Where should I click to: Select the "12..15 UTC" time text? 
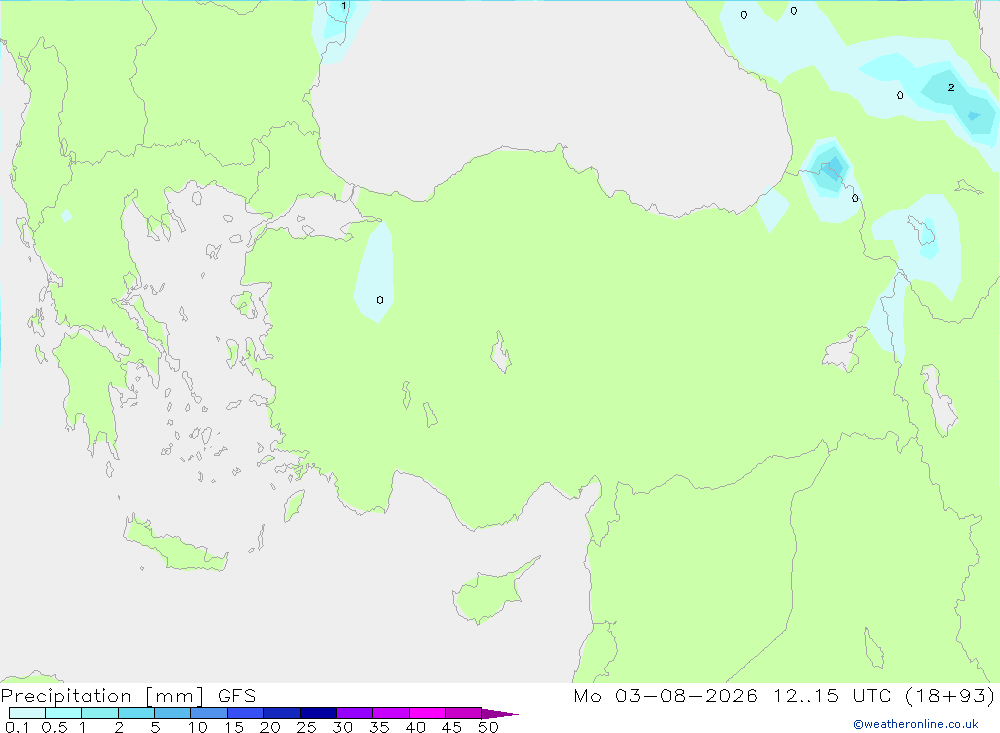click(x=832, y=695)
